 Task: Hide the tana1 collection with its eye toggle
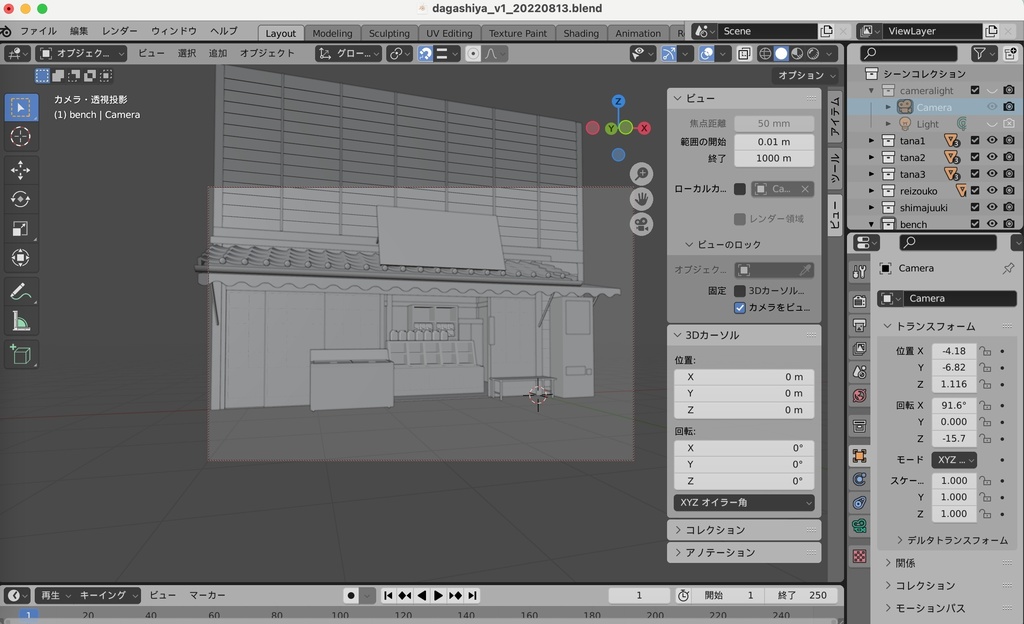coord(993,141)
